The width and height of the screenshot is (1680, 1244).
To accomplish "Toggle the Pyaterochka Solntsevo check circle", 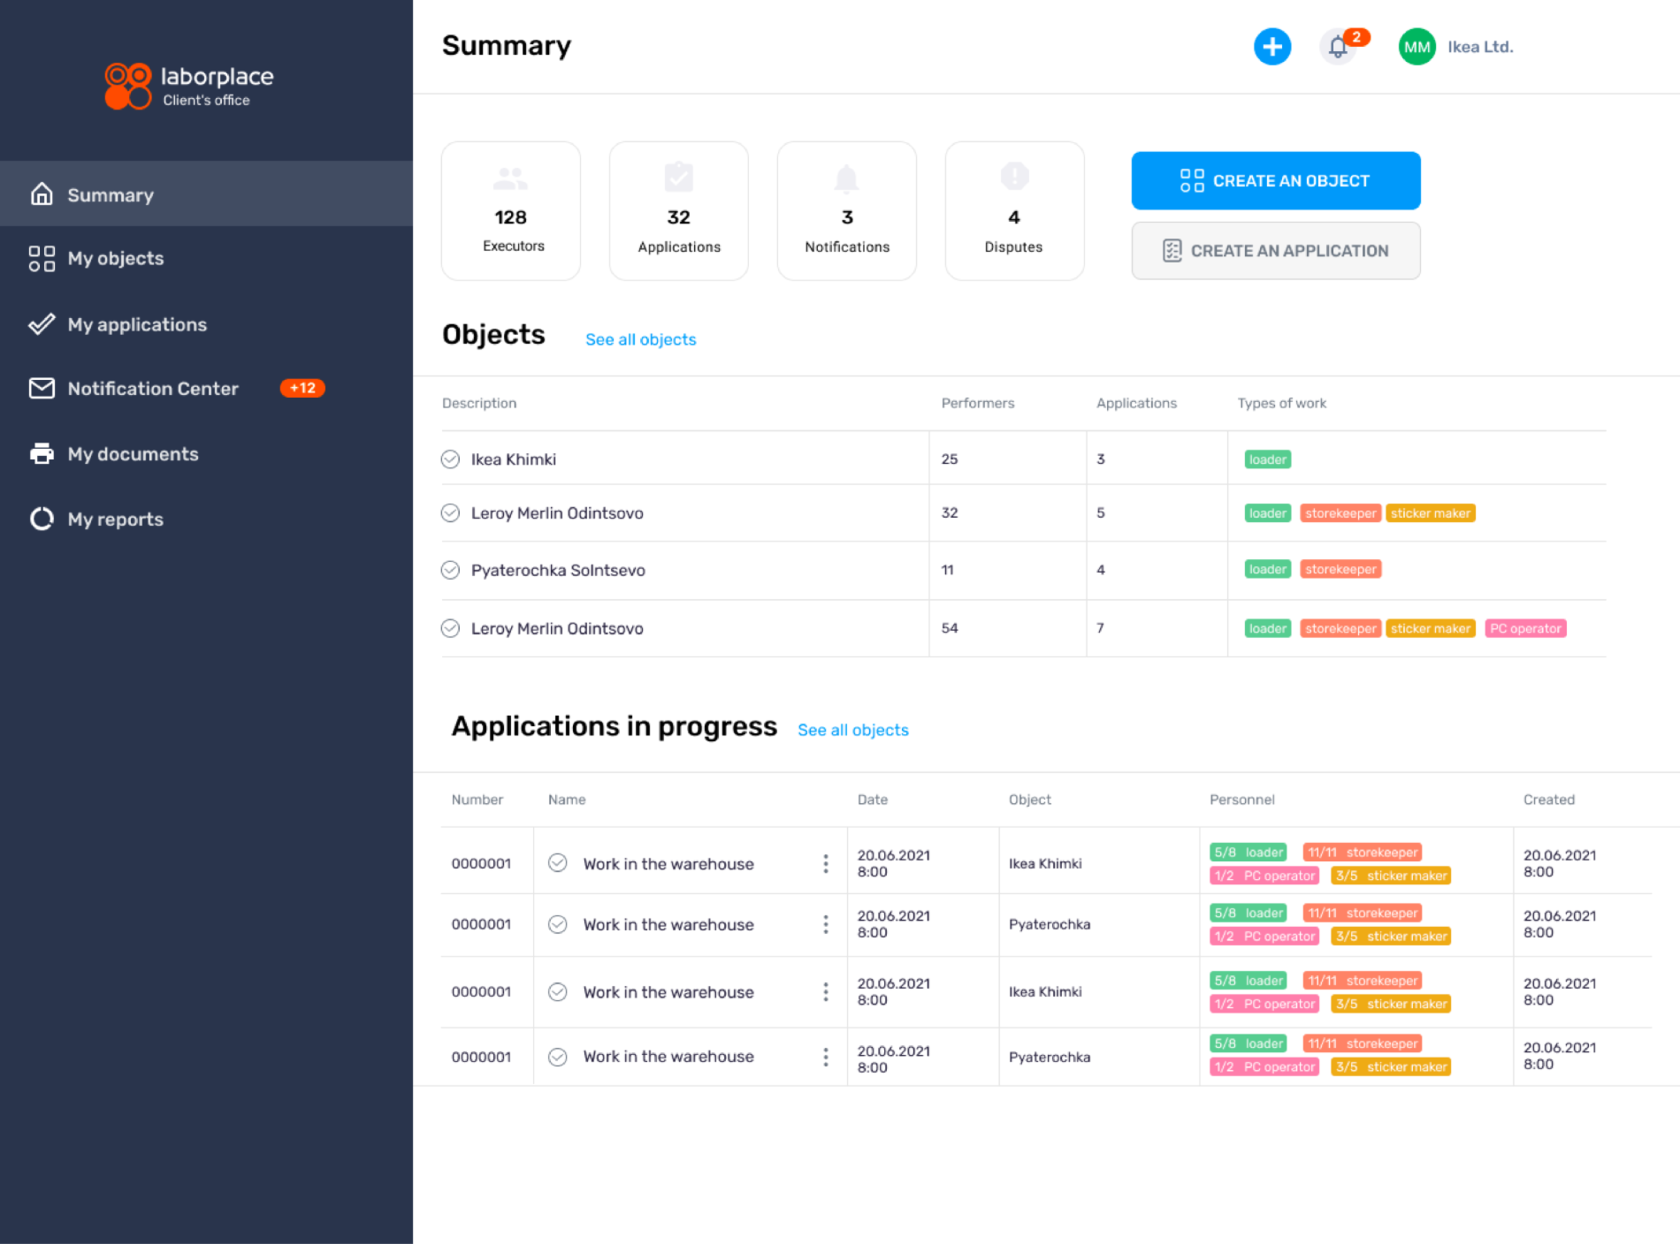I will [x=451, y=570].
